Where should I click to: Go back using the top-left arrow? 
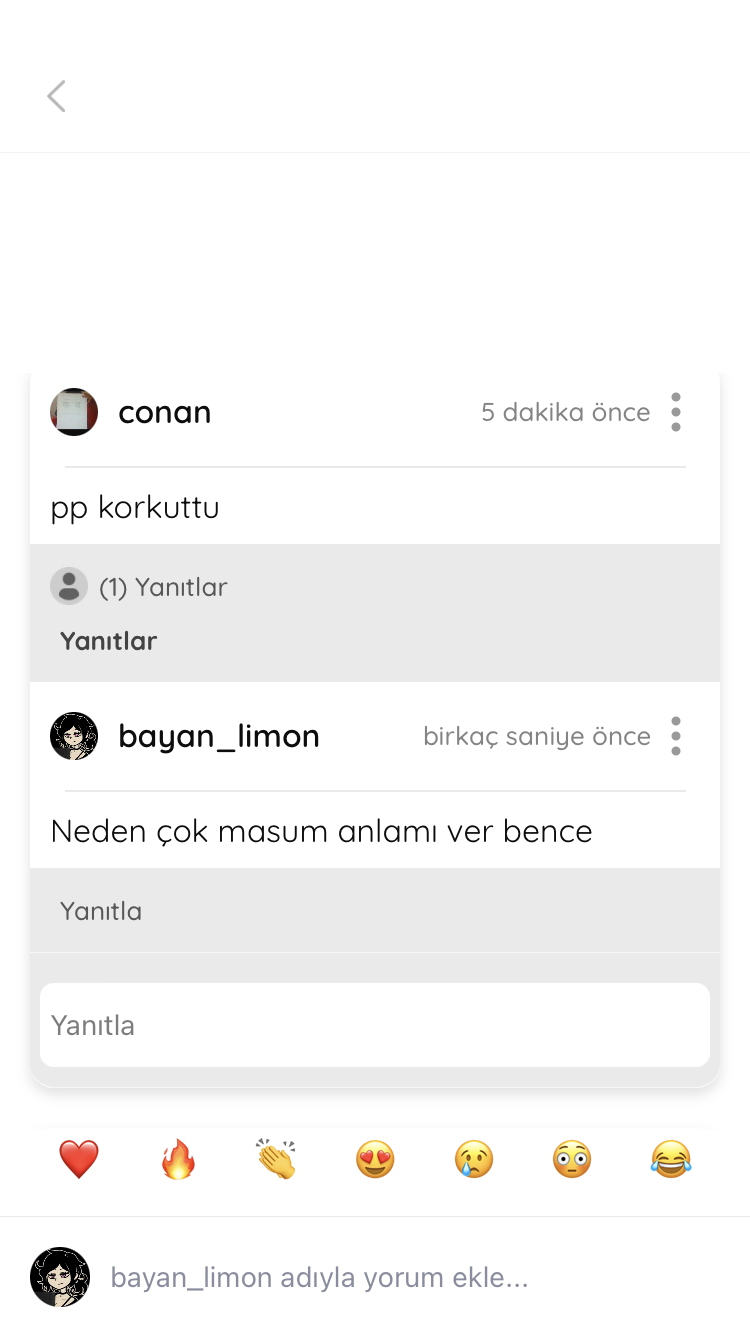point(56,96)
